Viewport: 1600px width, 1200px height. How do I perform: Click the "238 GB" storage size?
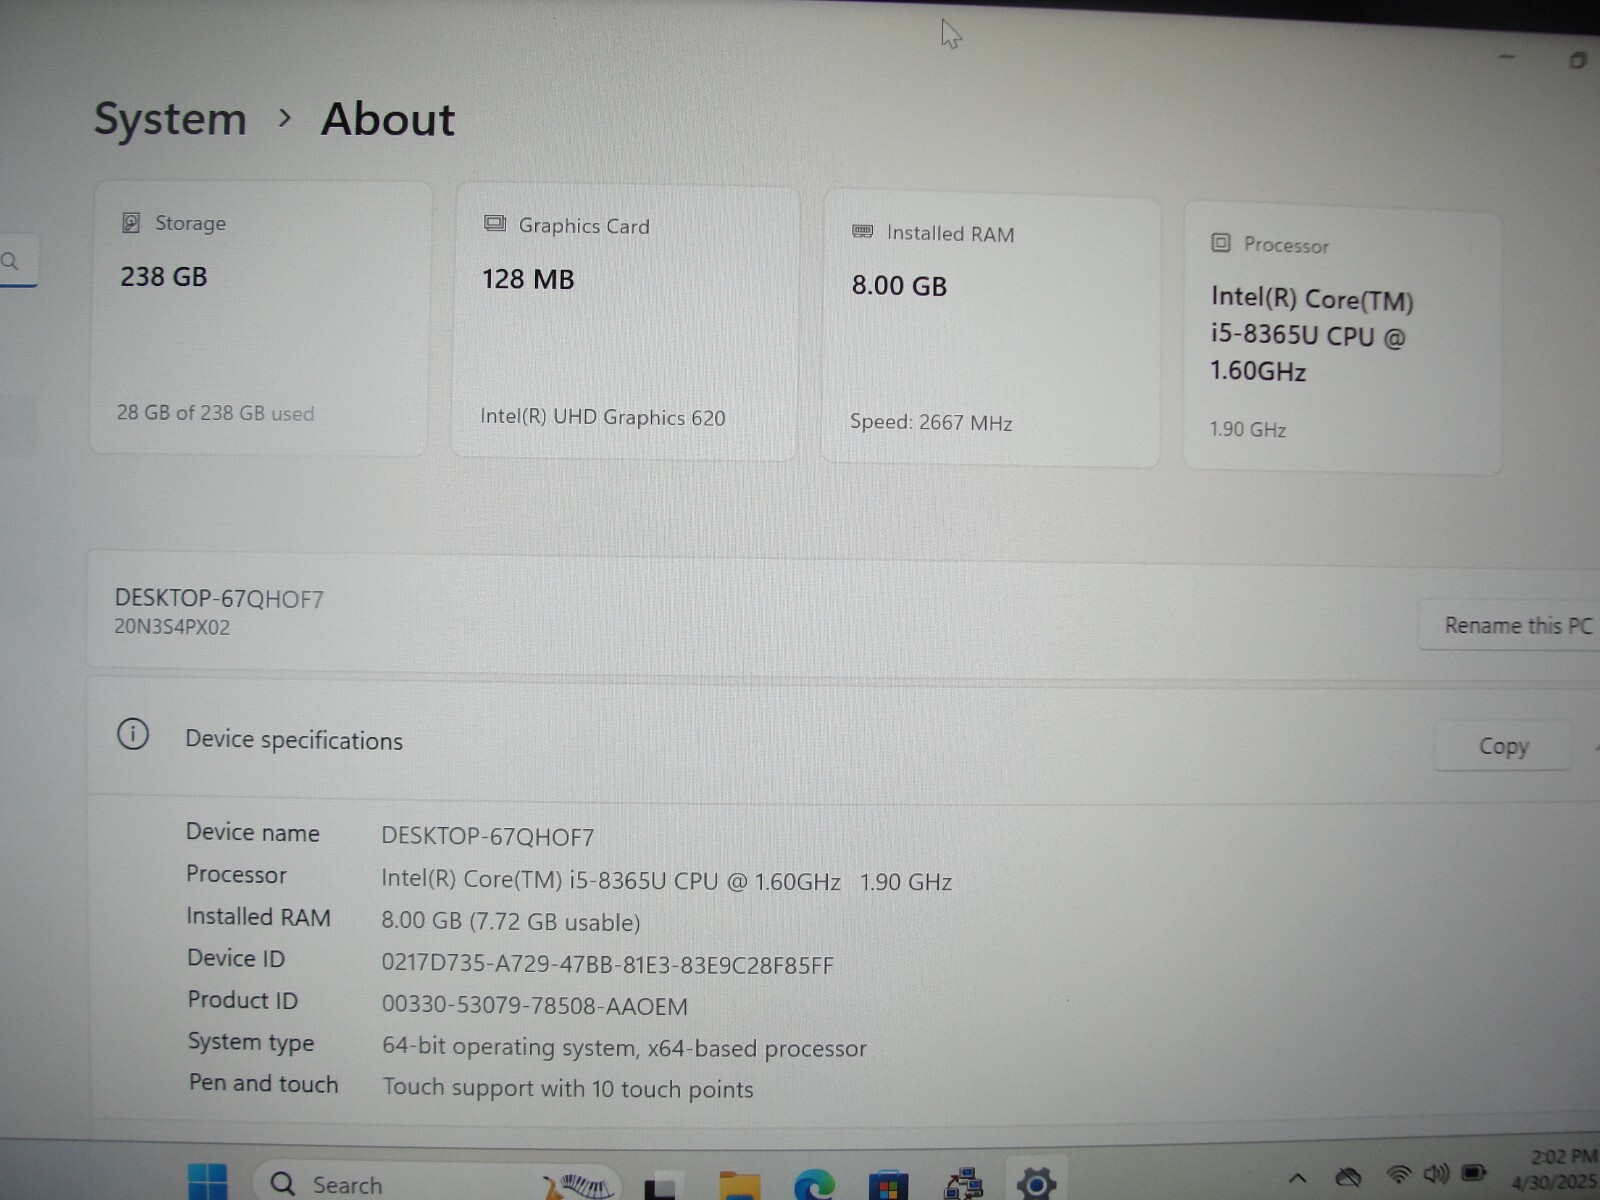(164, 277)
